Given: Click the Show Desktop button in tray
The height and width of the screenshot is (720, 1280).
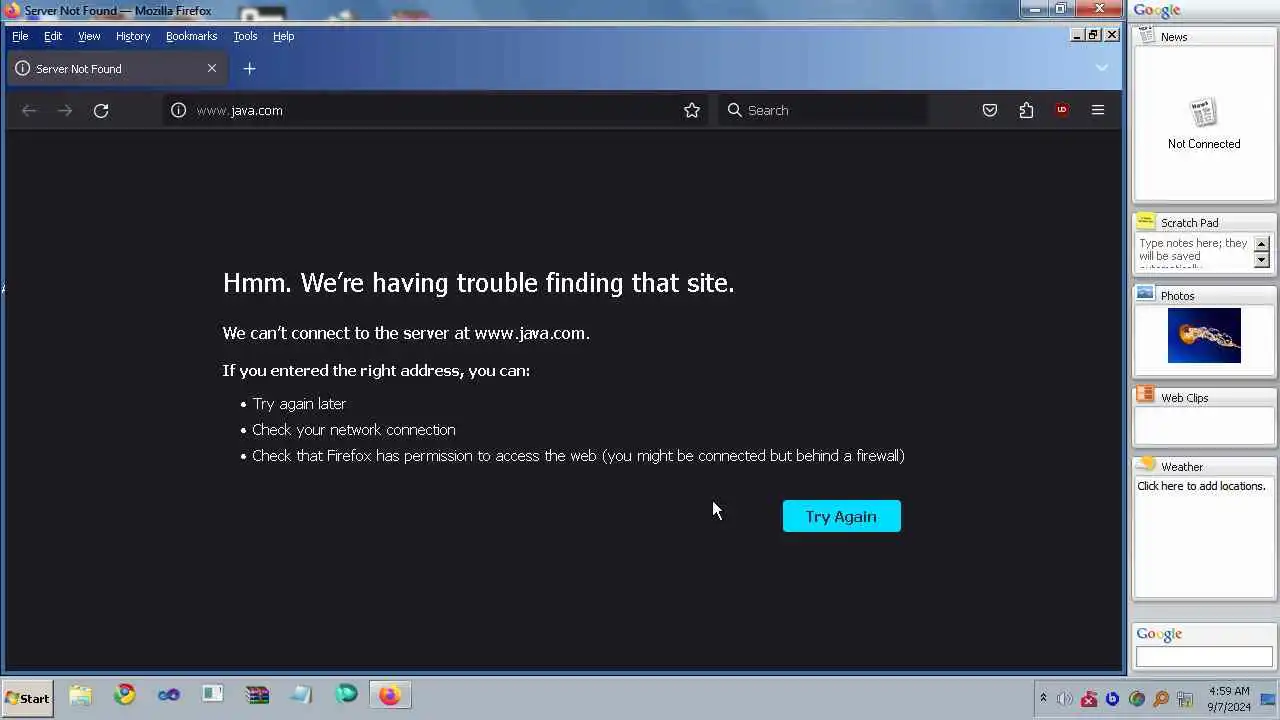Looking at the screenshot, I should 1268,699.
